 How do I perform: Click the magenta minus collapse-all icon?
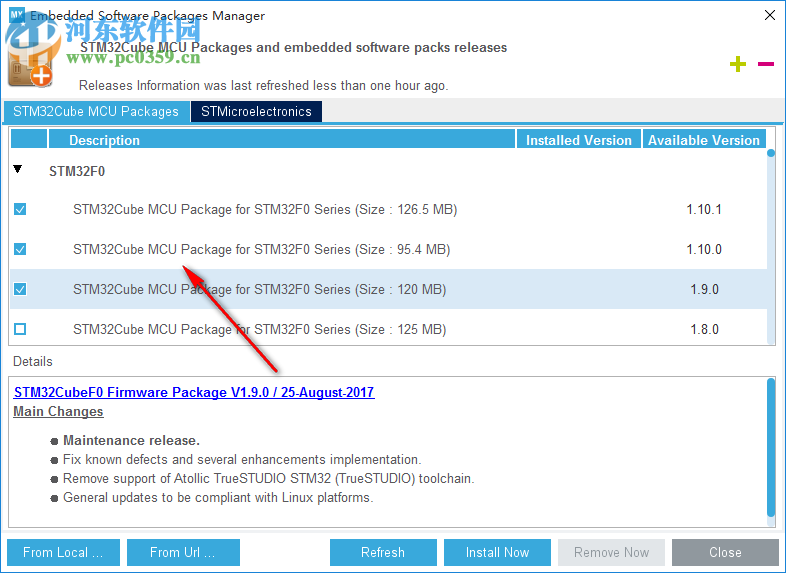pyautogui.click(x=765, y=64)
